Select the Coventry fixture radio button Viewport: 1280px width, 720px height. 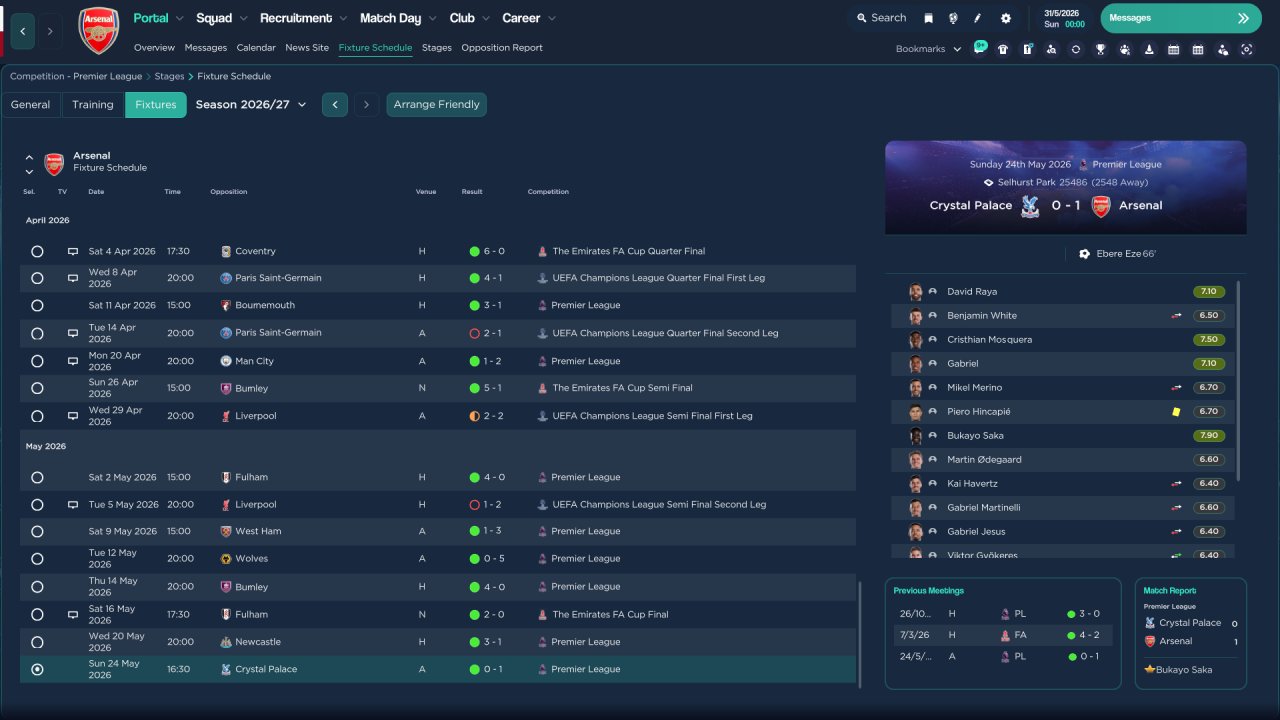pyautogui.click(x=37, y=251)
